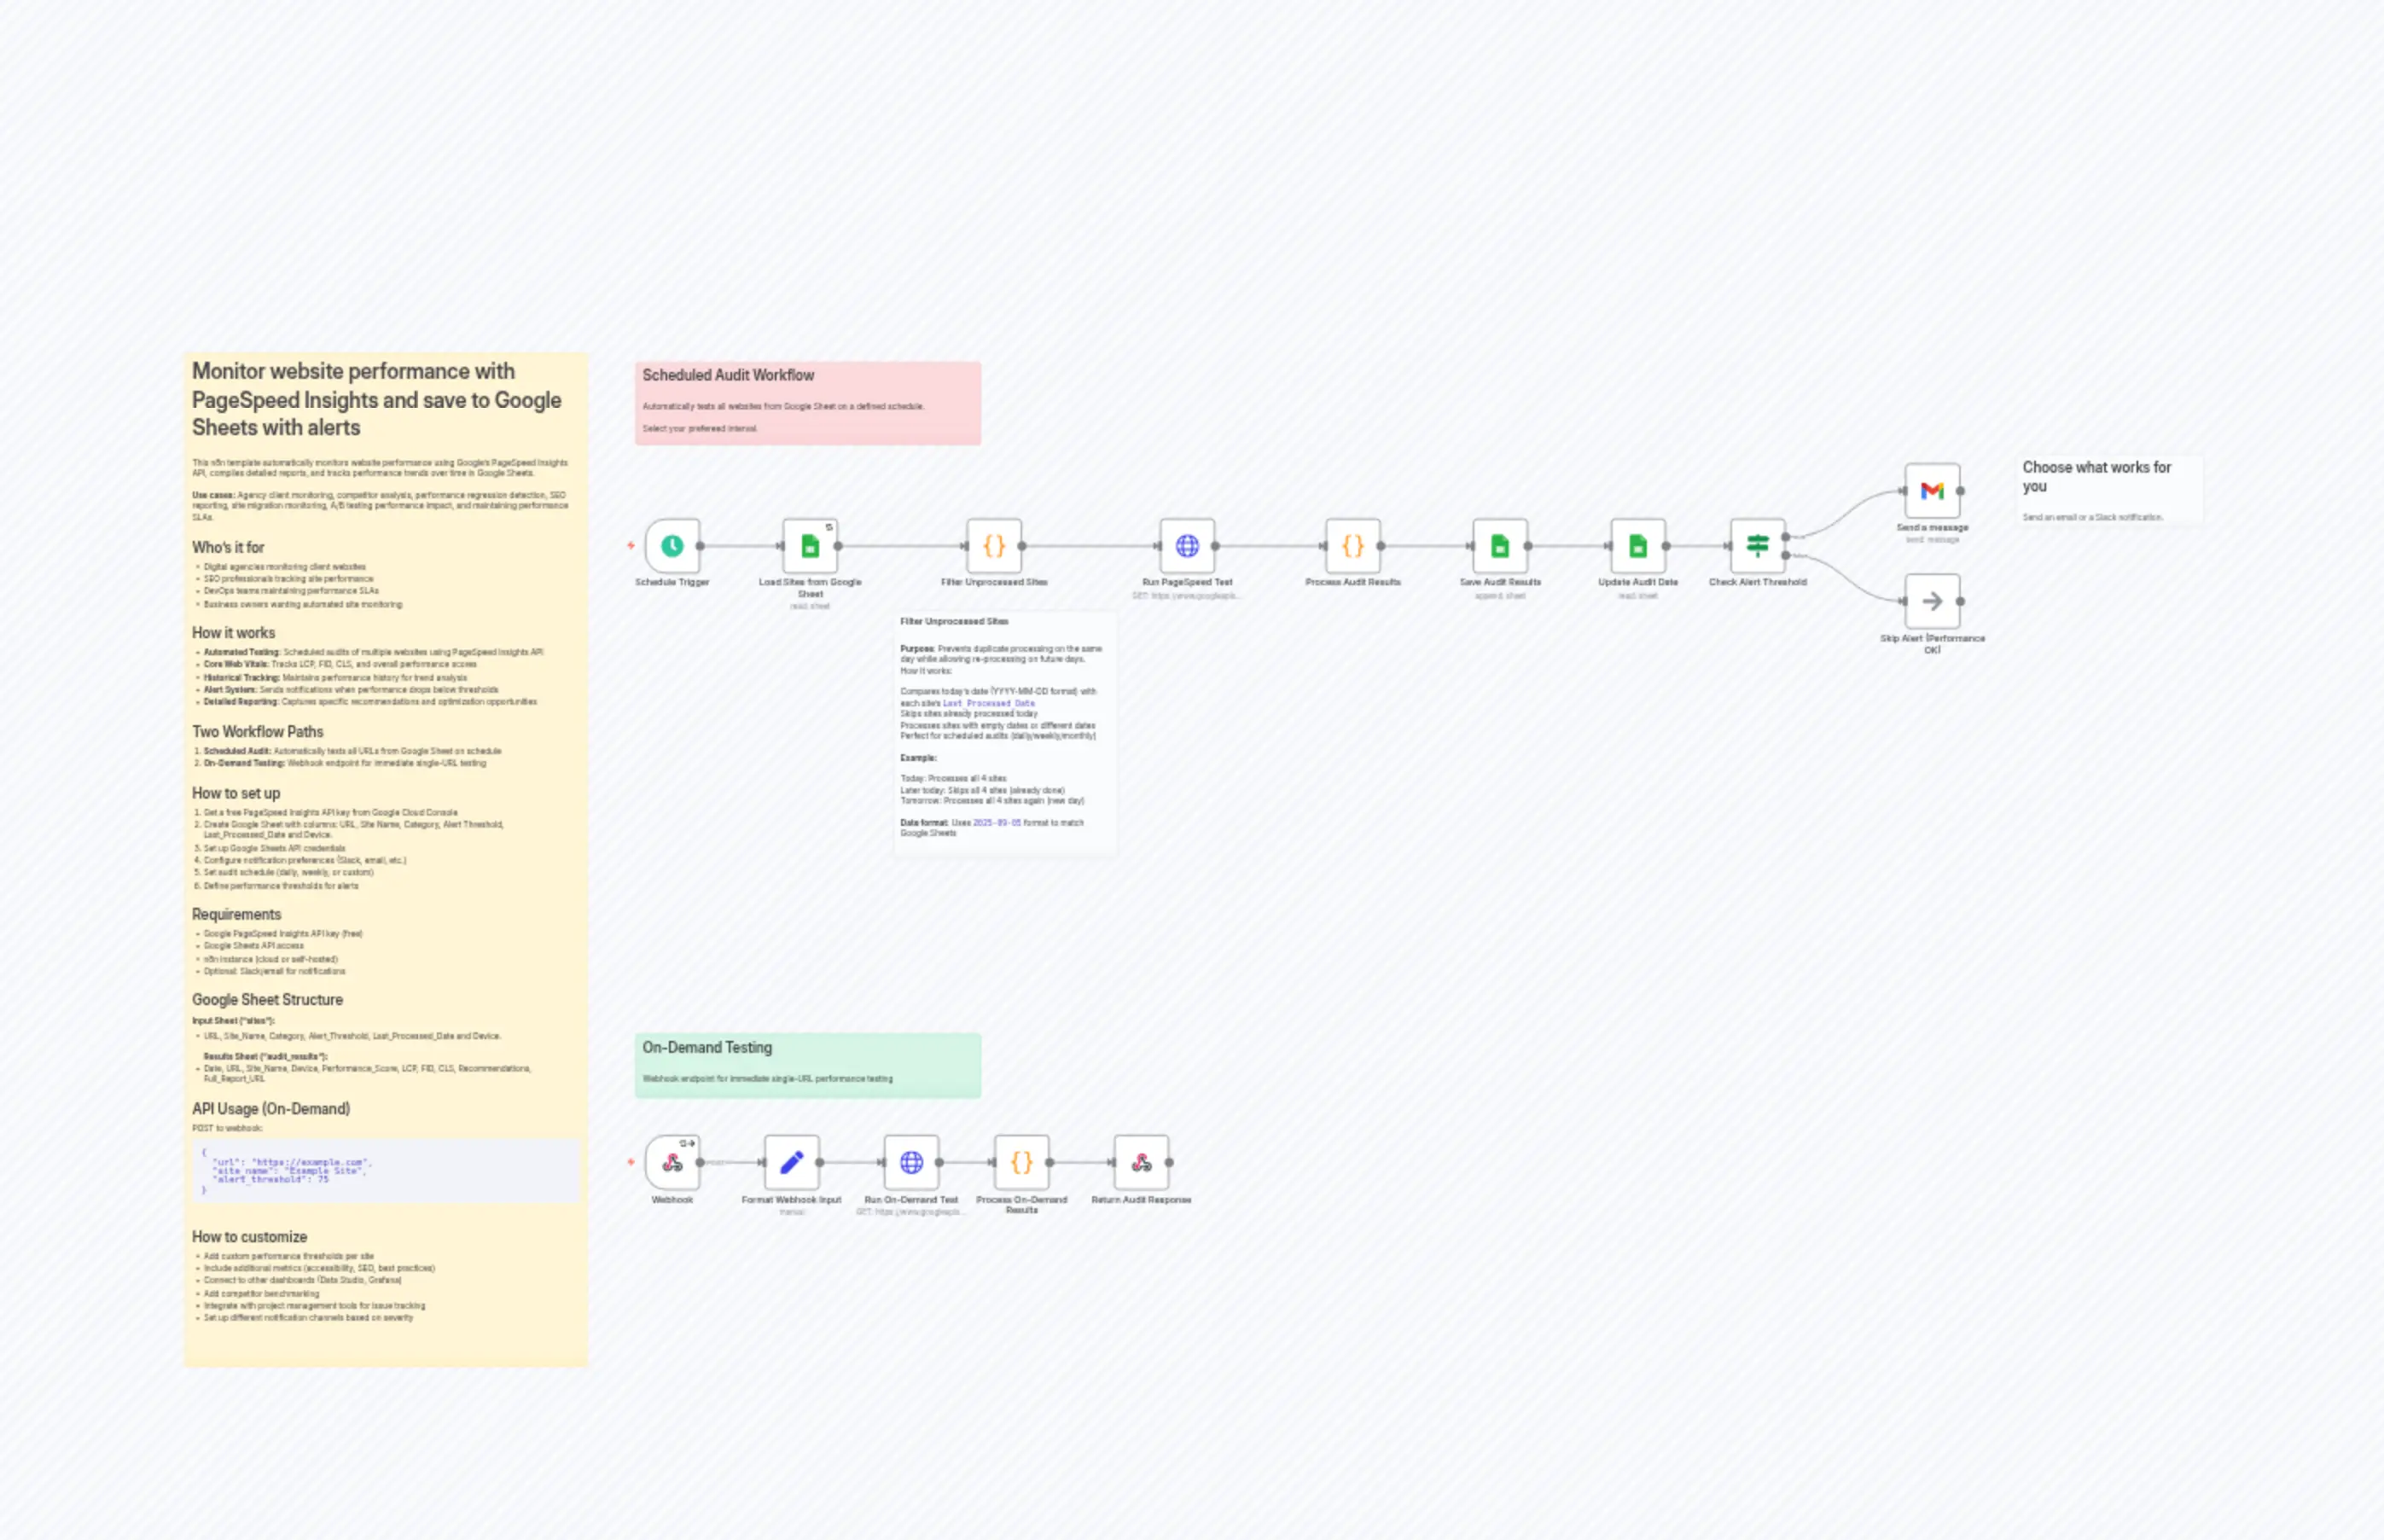The image size is (2384, 1540).
Task: Click the Scheduled Audit Workflow pink sticky note
Action: tap(807, 401)
